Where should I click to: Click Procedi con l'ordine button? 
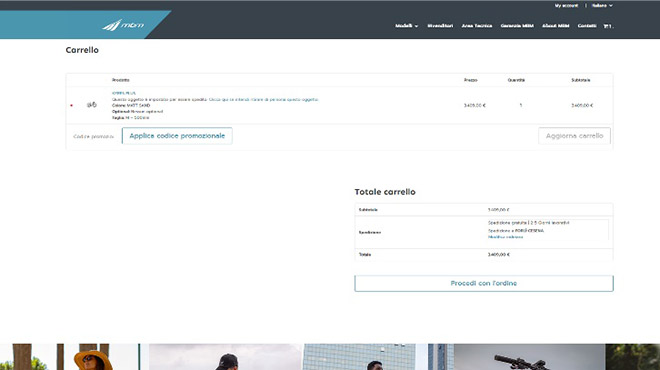(484, 283)
